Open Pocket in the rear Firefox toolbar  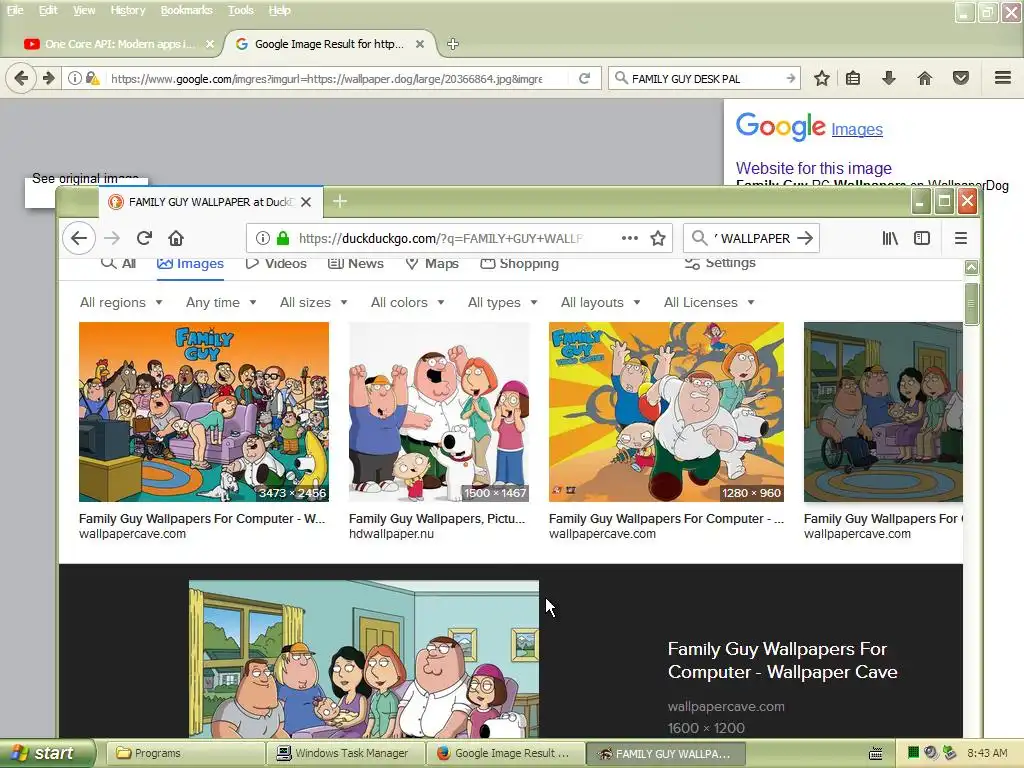[x=960, y=78]
